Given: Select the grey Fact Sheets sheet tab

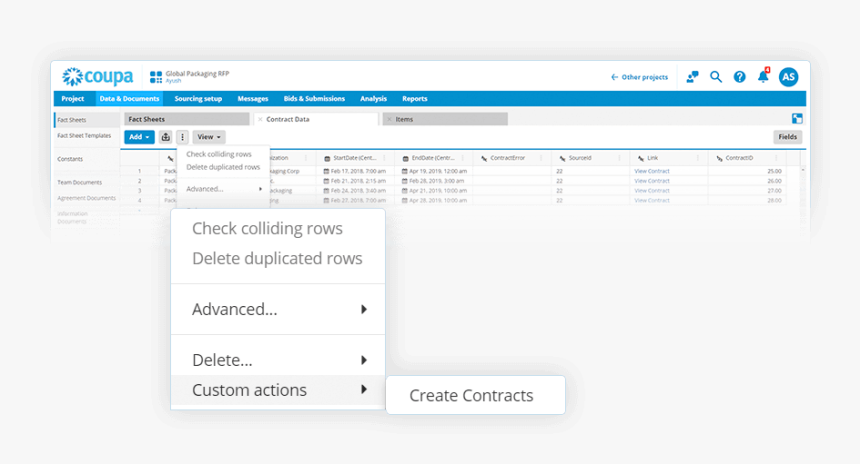Looking at the screenshot, I should click(x=186, y=119).
